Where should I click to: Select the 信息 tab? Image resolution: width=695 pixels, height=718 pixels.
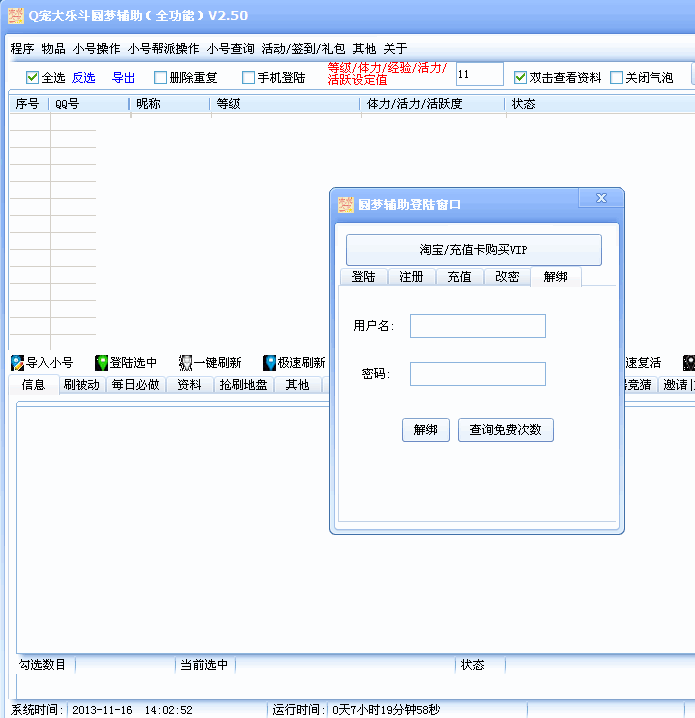[33, 385]
